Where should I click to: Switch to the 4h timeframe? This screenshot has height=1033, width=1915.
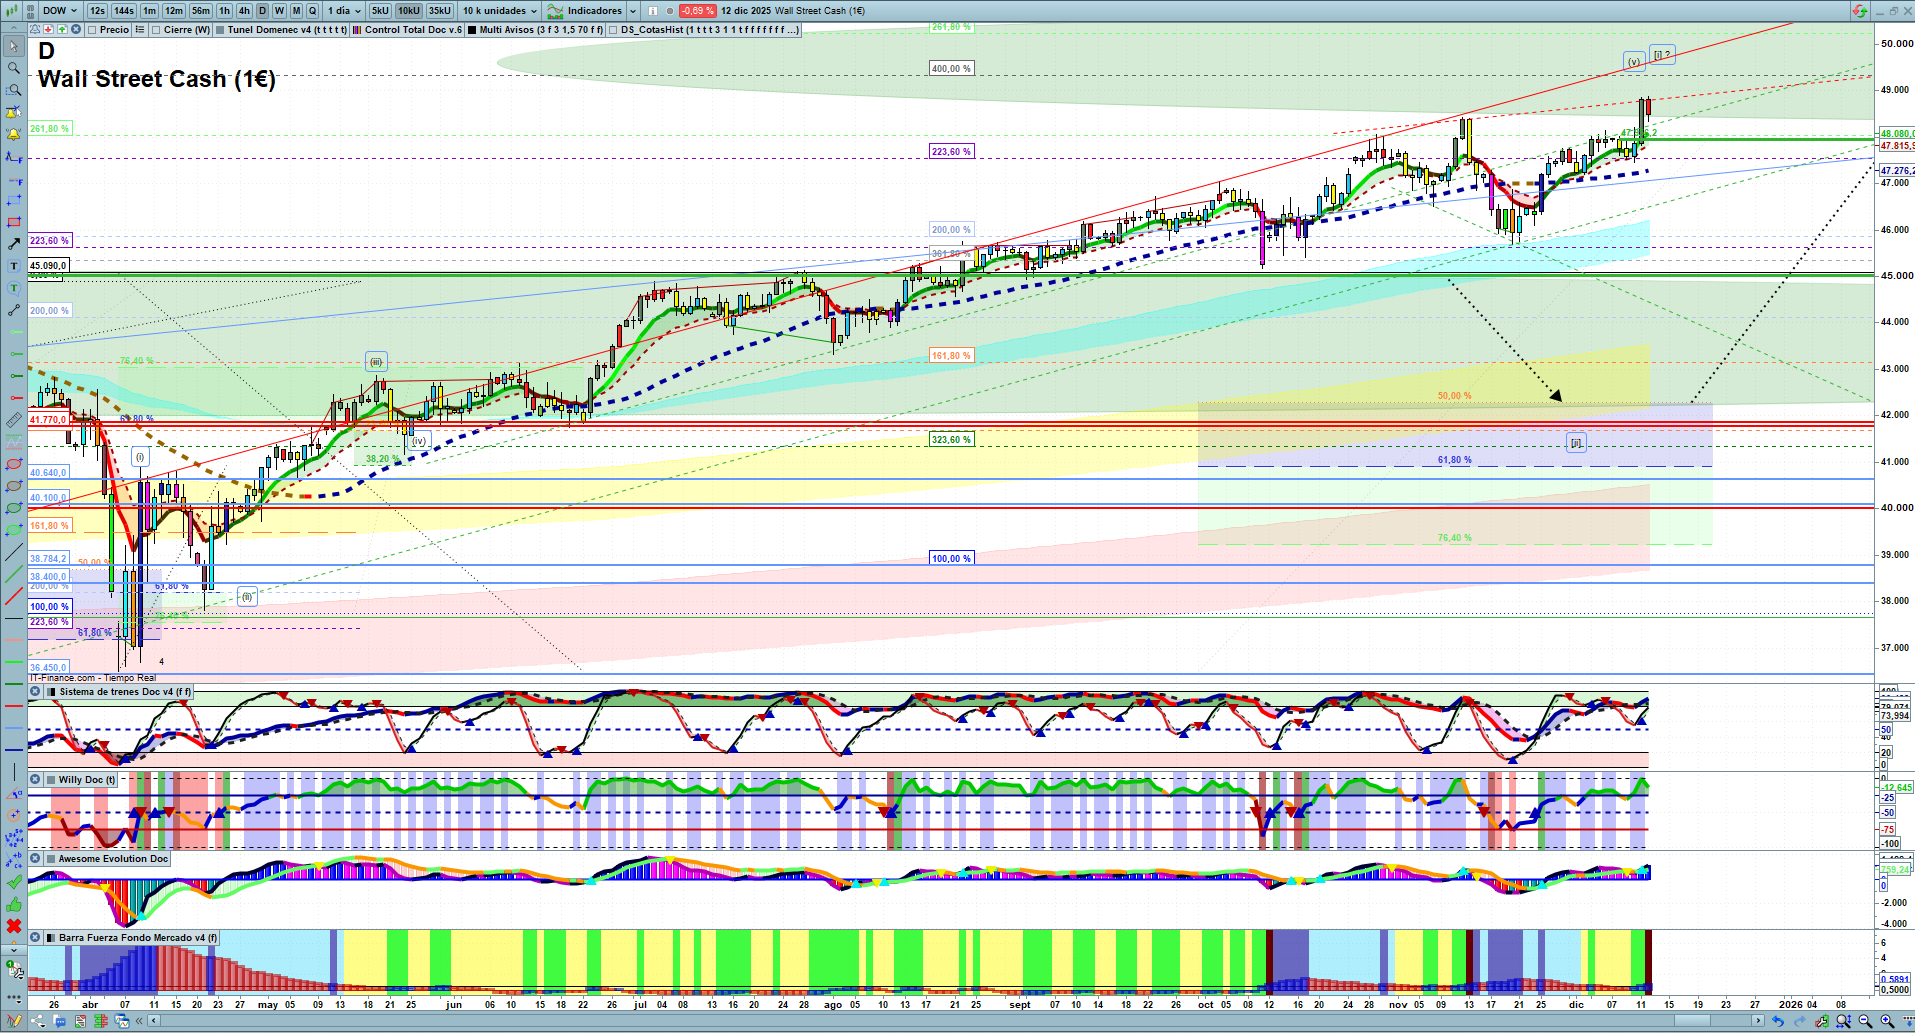(x=244, y=11)
